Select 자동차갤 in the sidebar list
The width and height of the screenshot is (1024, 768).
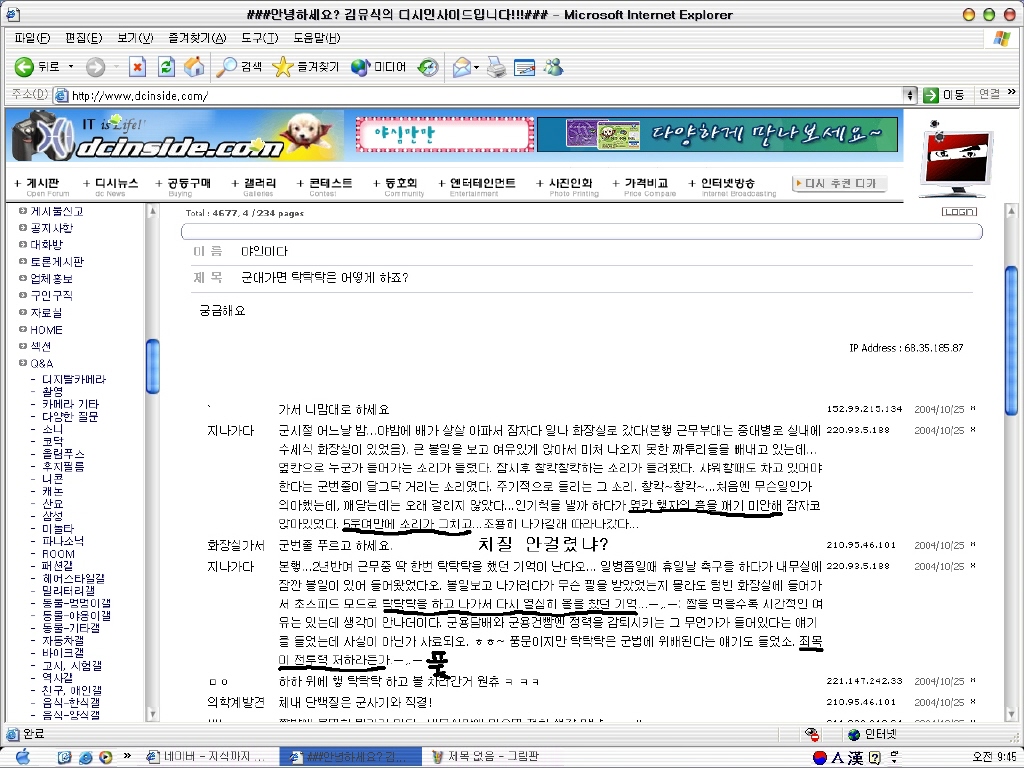click(x=63, y=641)
